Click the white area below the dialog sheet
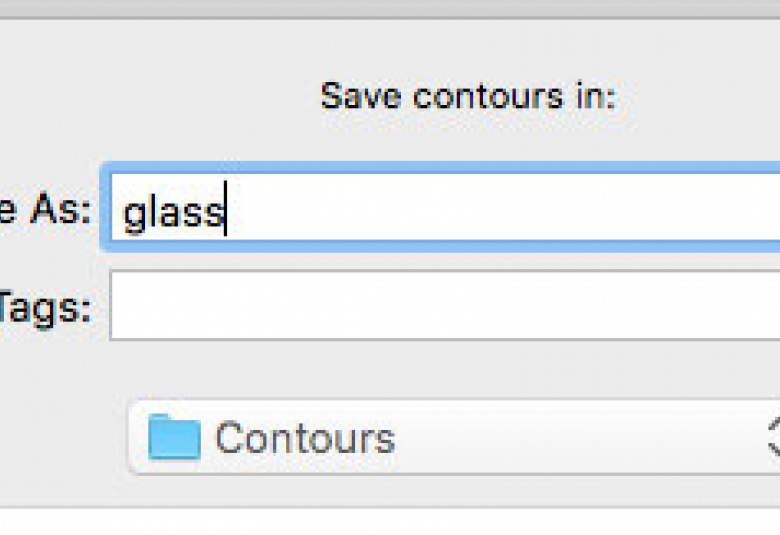Viewport: 780px width, 535px height. pos(390,523)
